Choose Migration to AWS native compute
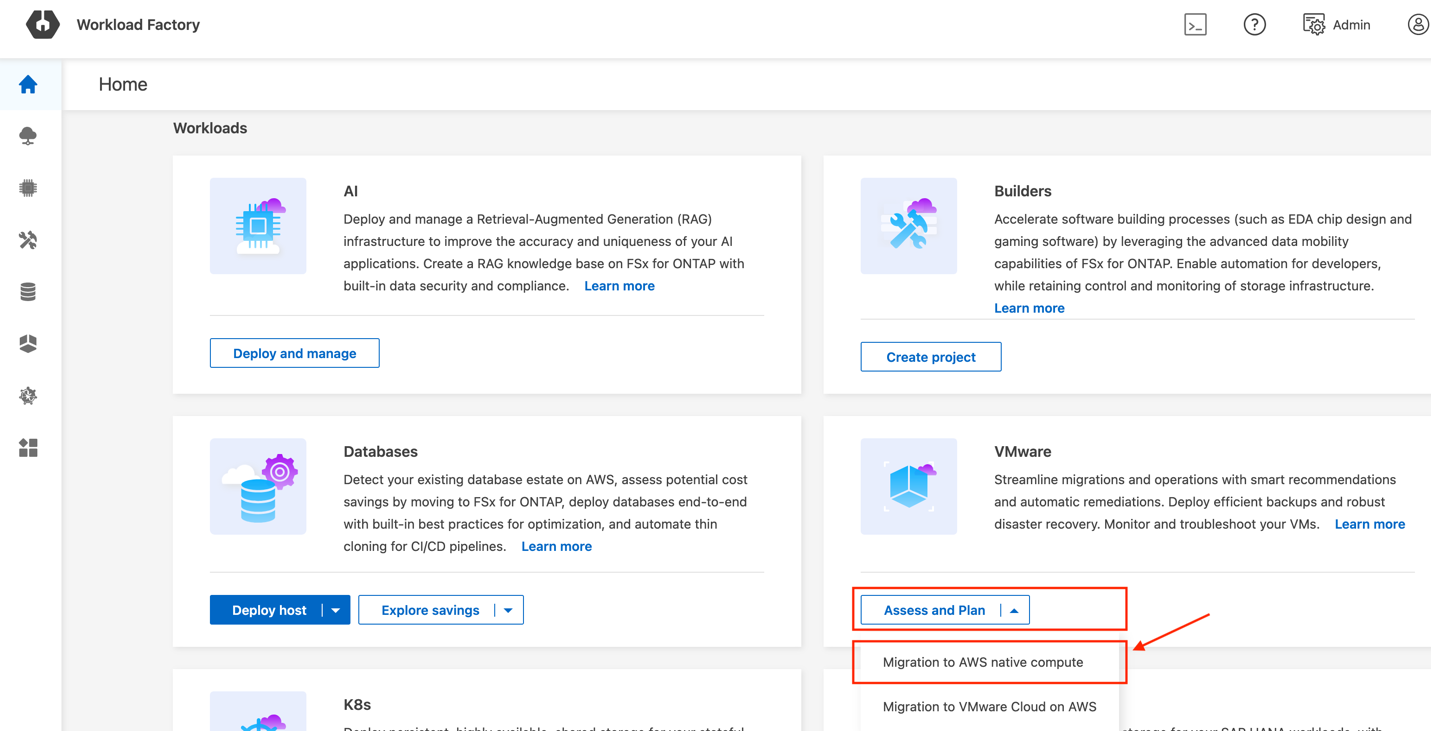 pos(983,662)
